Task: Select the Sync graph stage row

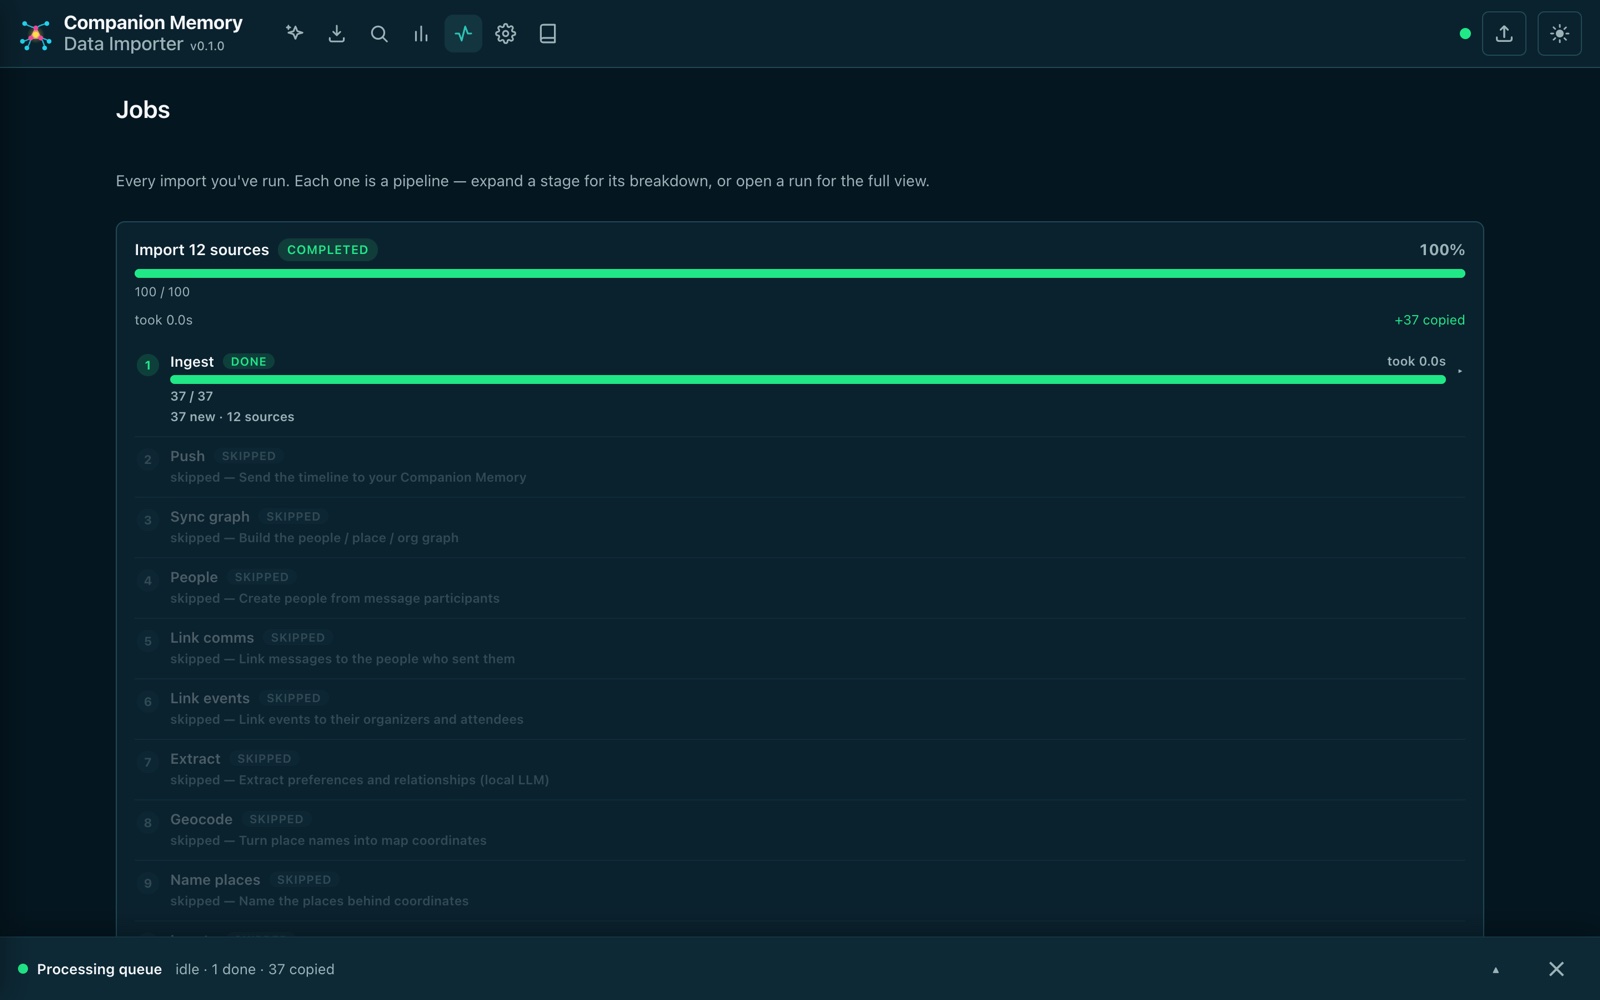Action: (800, 527)
